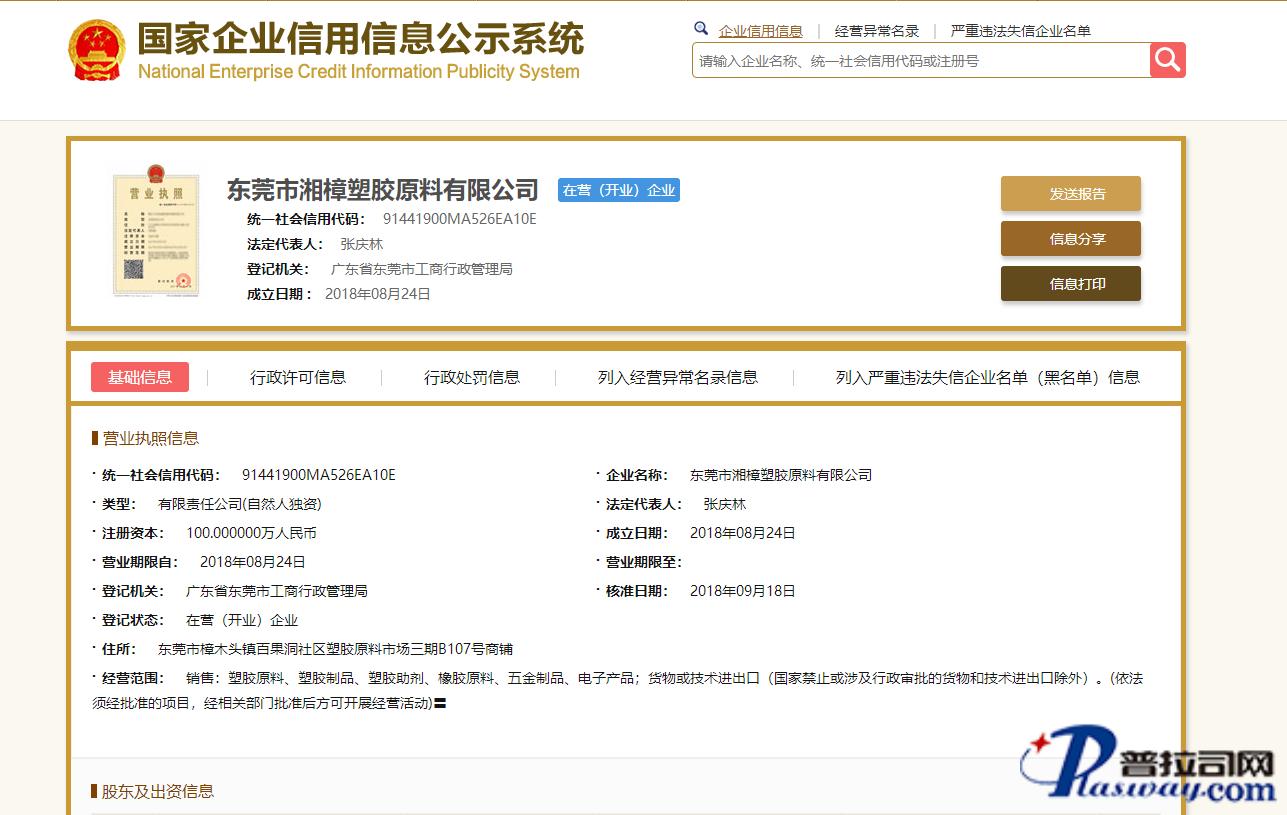Click the 信息打印 button
This screenshot has width=1287, height=815.
tap(1070, 284)
